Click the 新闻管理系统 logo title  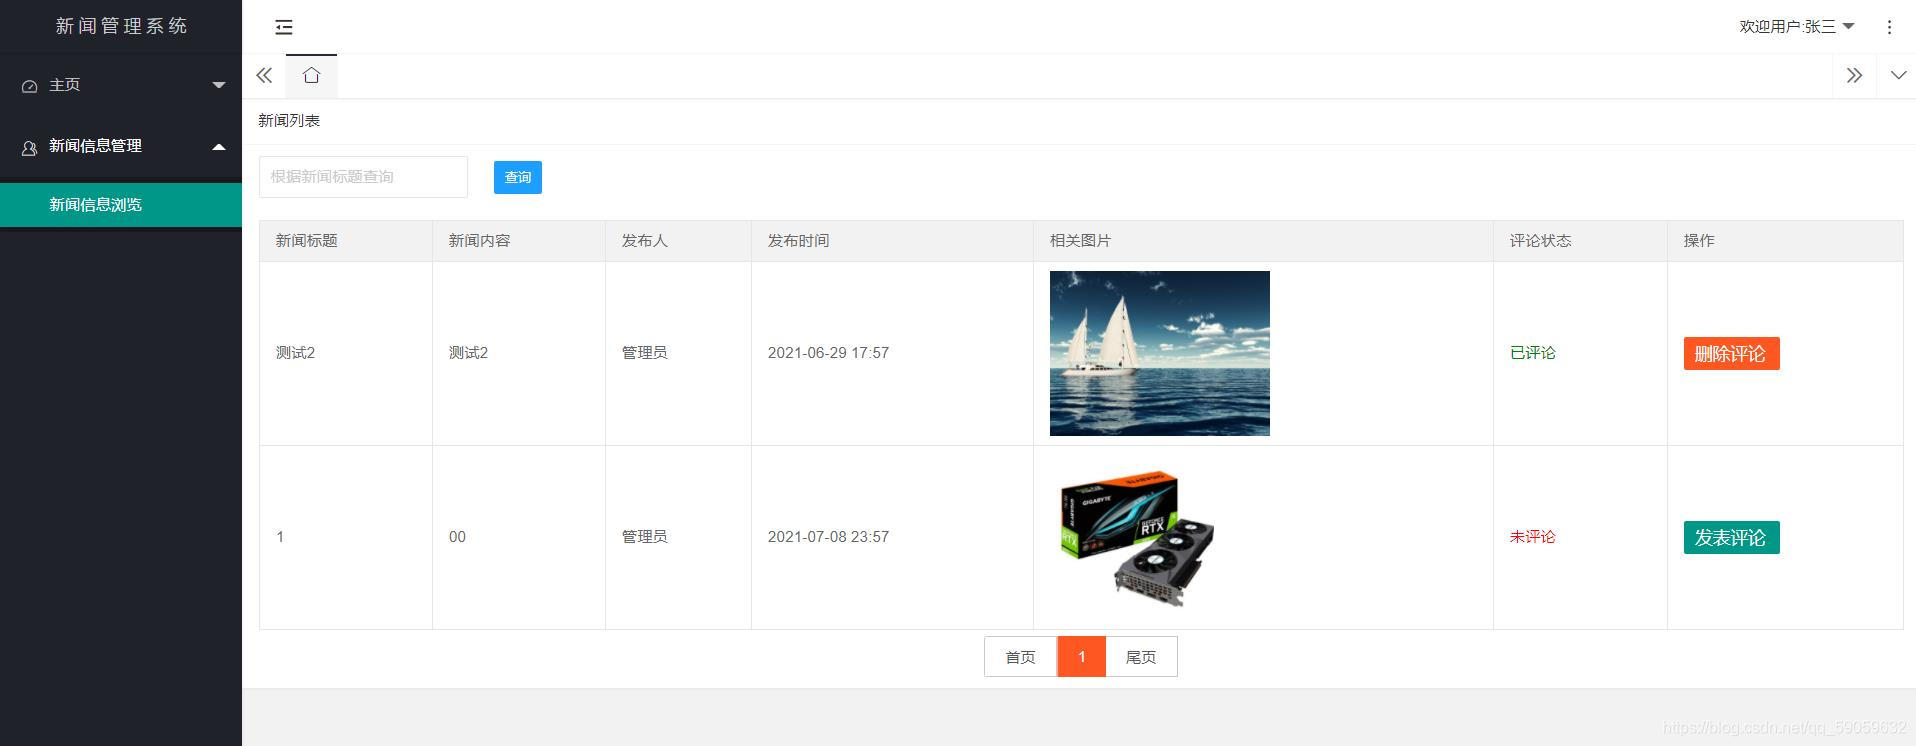[x=121, y=26]
